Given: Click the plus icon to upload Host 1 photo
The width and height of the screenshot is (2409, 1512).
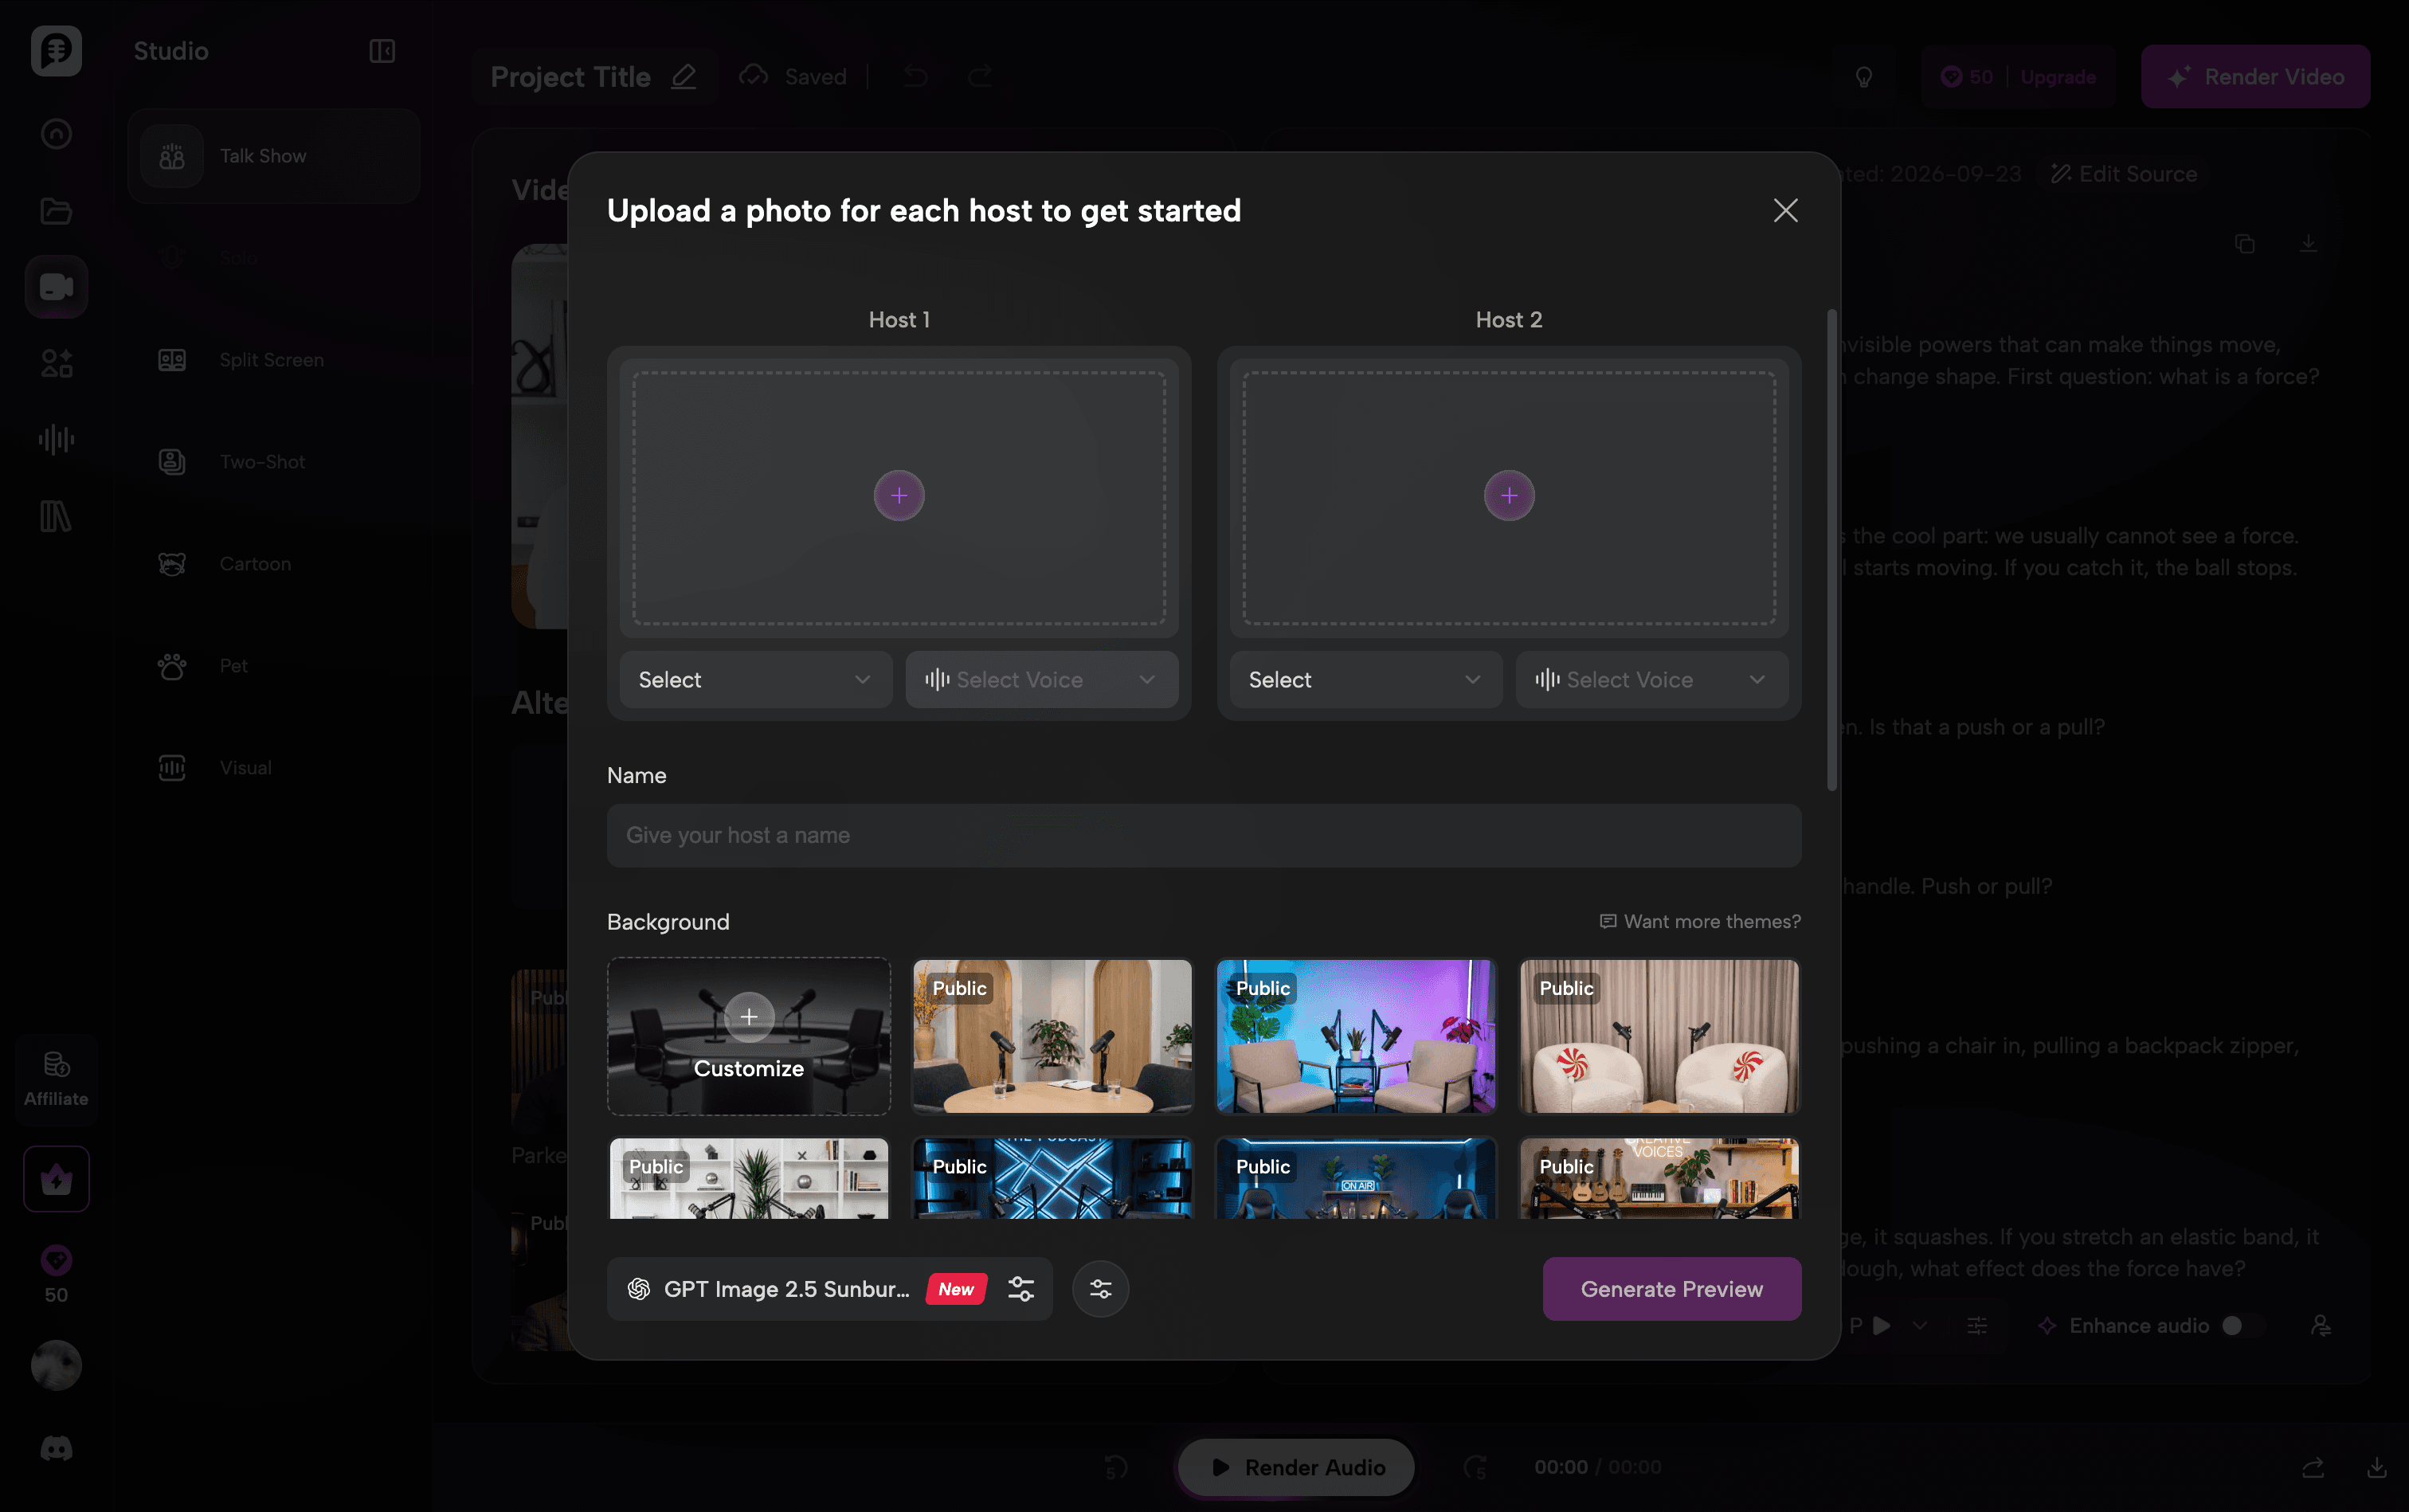Looking at the screenshot, I should (899, 496).
